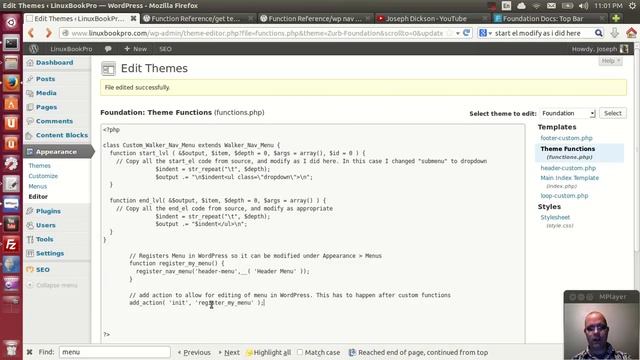Open the system gear menu in panel
640x360 pixels.
[x=632, y=6]
